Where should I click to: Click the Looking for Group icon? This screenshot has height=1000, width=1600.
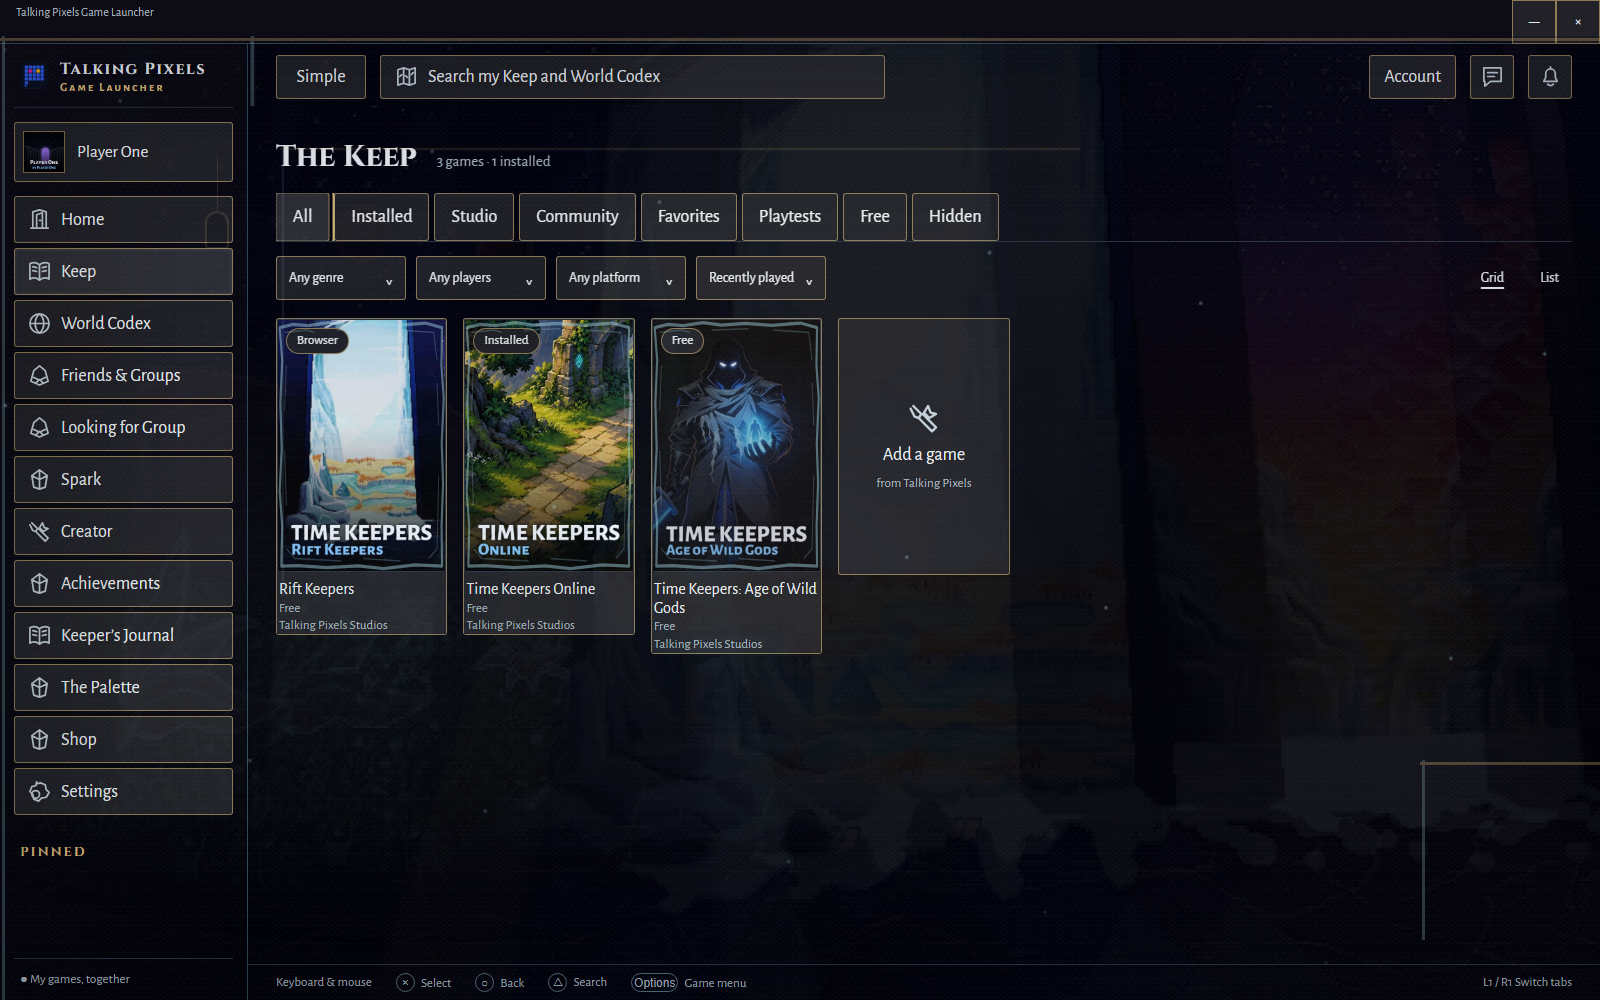click(40, 427)
